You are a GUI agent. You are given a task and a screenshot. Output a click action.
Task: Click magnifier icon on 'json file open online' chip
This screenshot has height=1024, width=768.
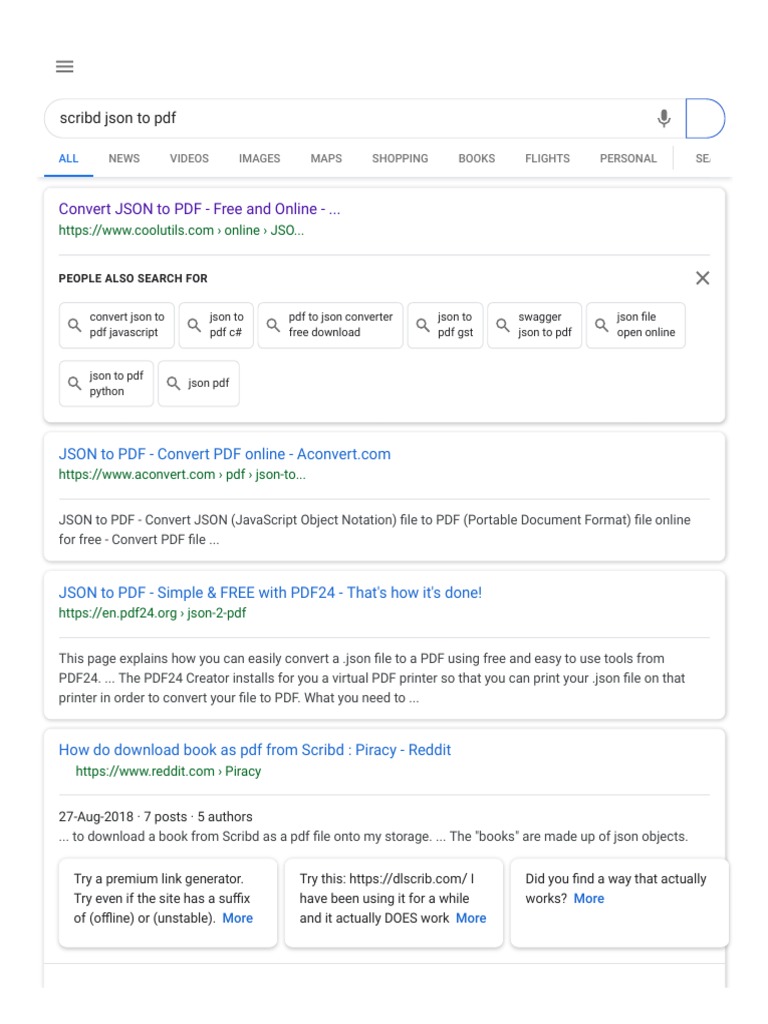click(602, 325)
